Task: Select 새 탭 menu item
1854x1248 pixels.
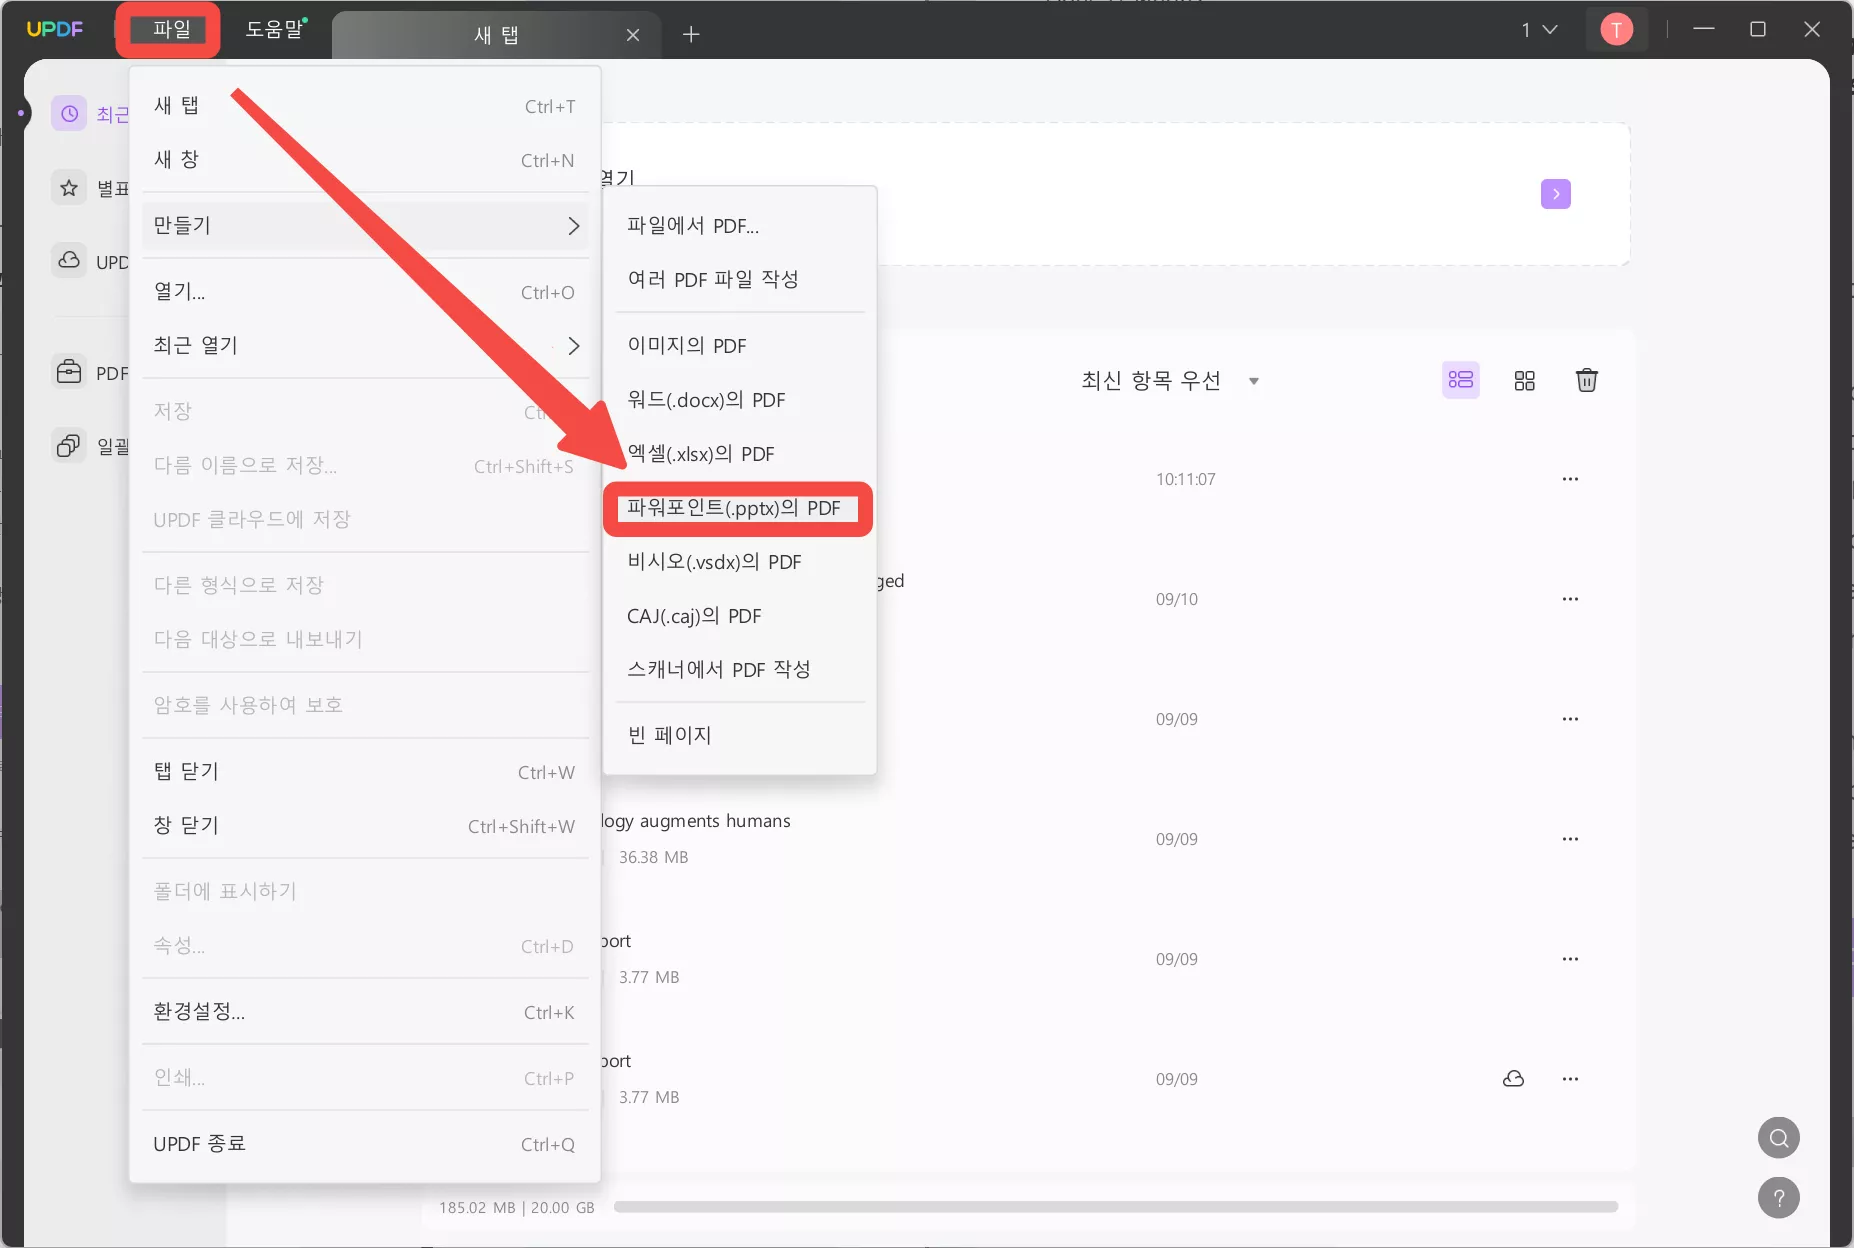Action: tap(365, 106)
